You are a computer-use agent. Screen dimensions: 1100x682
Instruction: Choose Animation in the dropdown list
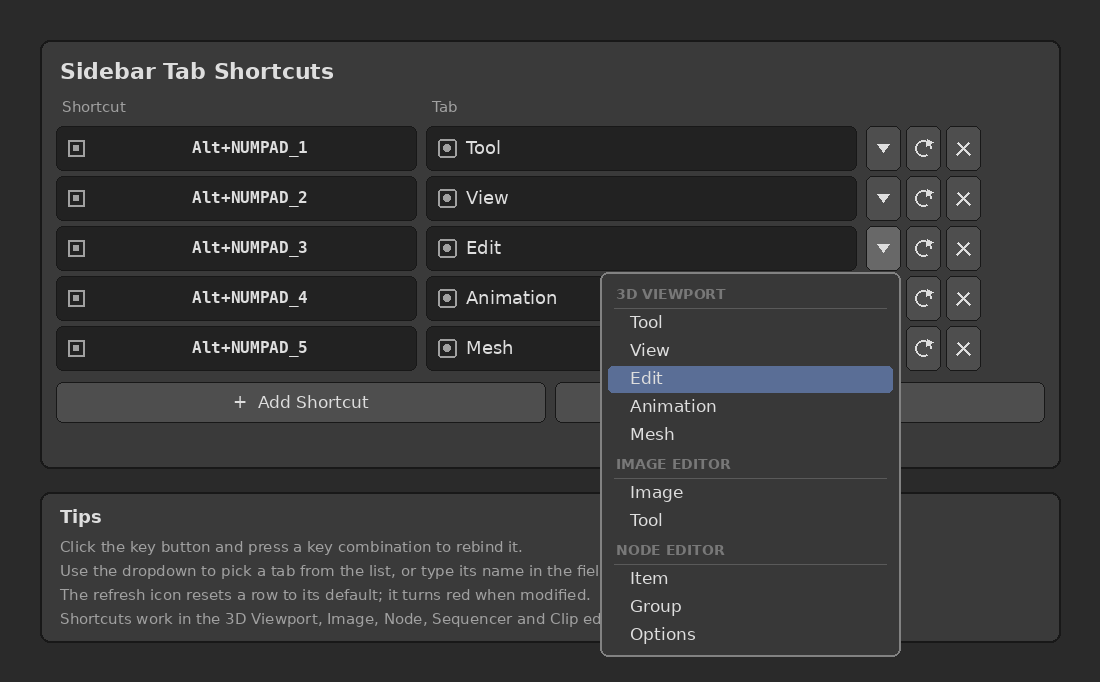coord(750,406)
